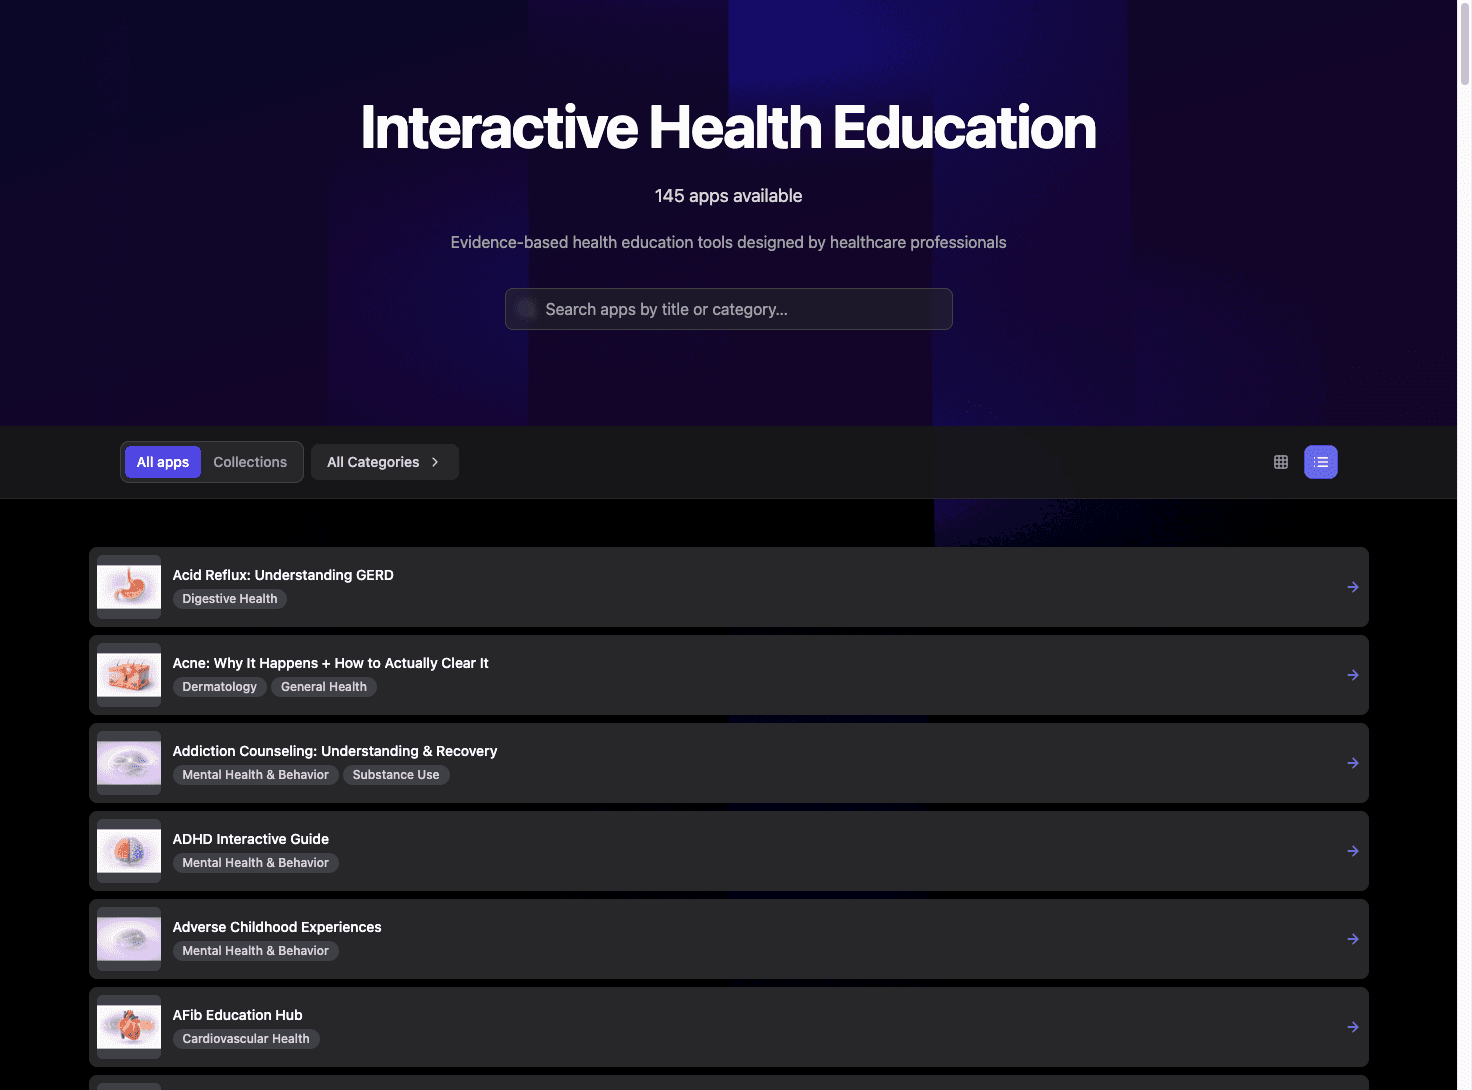This screenshot has width=1472, height=1090.
Task: Select the All apps tab
Action: point(163,462)
